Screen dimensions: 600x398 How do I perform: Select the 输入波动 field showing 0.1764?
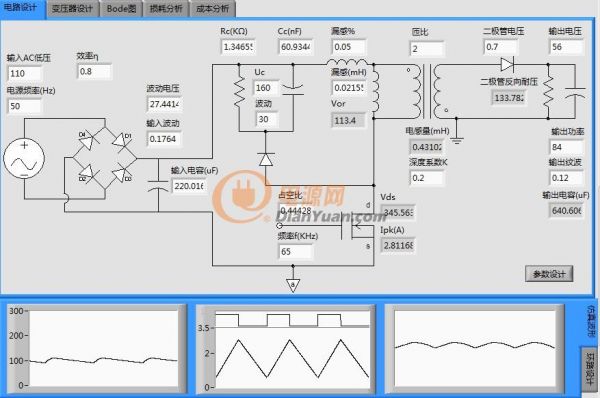point(164,139)
